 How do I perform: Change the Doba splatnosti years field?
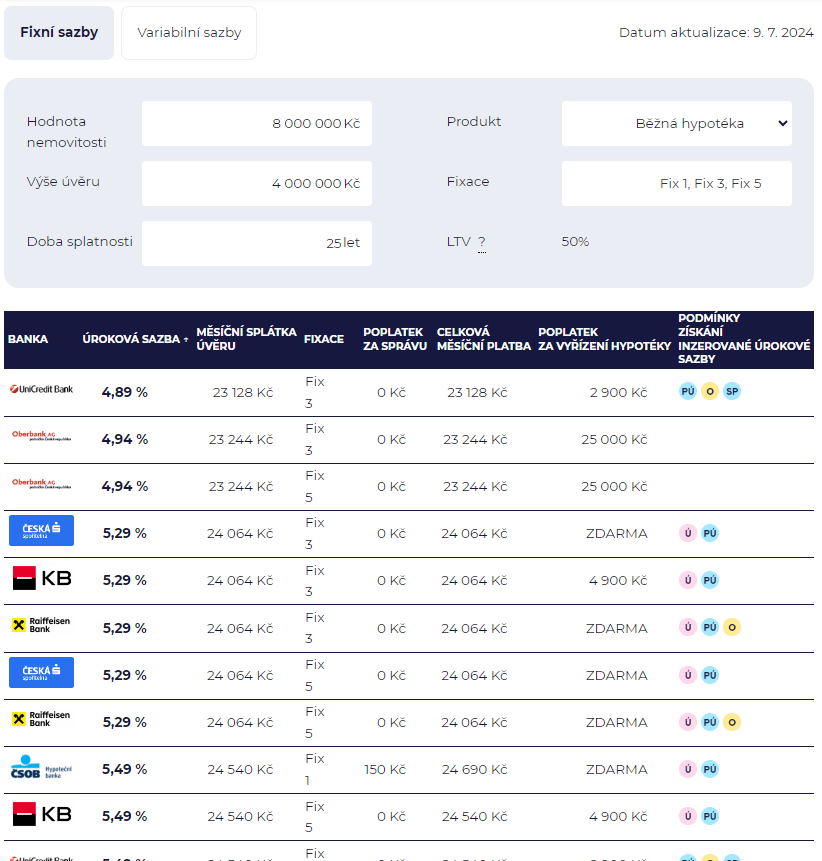pos(256,243)
